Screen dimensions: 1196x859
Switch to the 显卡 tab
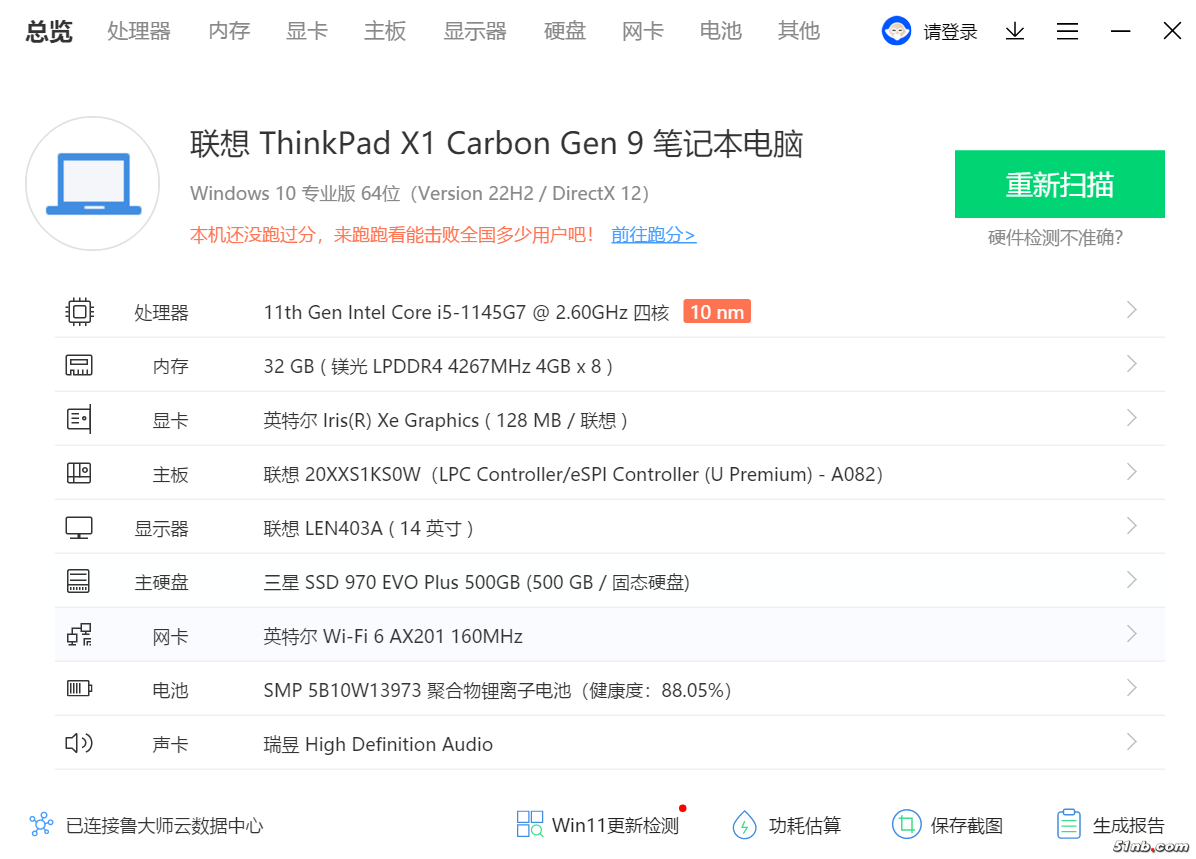(x=307, y=32)
